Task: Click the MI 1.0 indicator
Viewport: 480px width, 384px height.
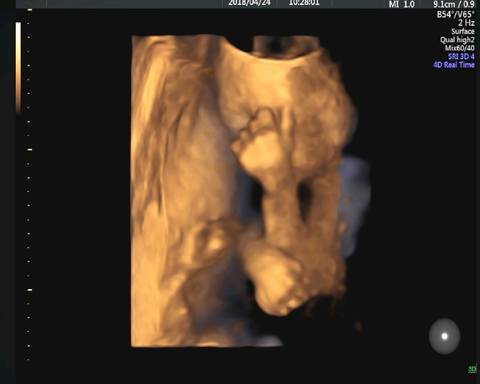Action: (402, 4)
